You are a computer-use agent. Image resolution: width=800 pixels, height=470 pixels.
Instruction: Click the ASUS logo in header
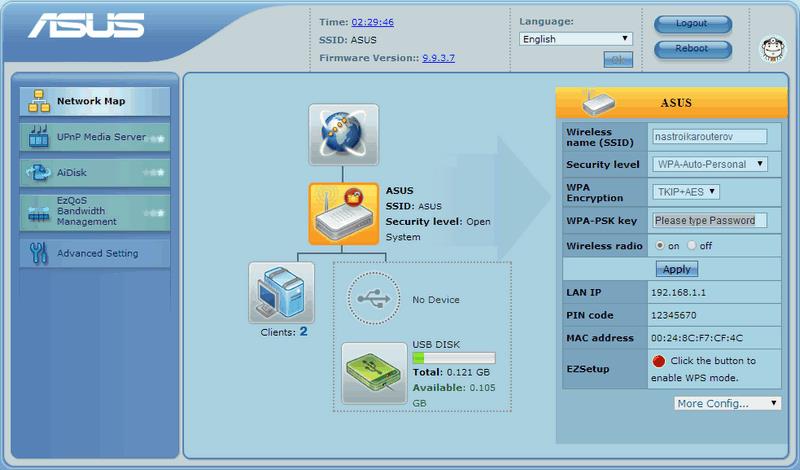coord(86,25)
